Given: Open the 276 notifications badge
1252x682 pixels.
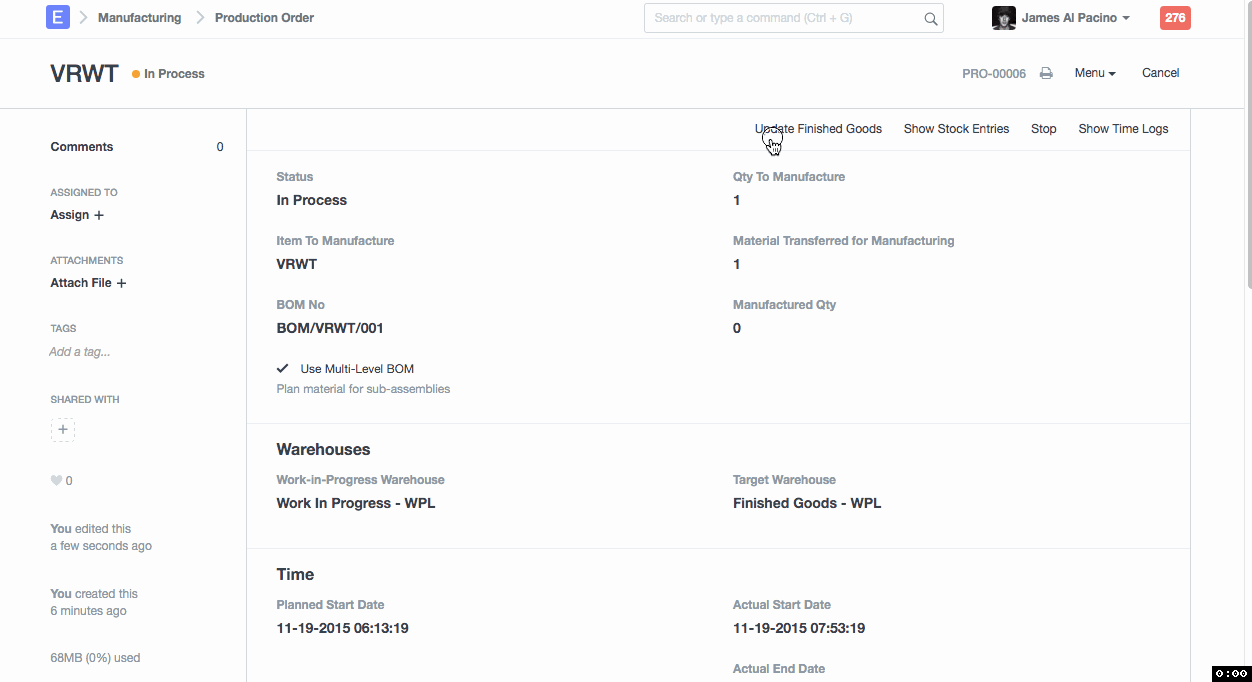Looking at the screenshot, I should pos(1175,18).
